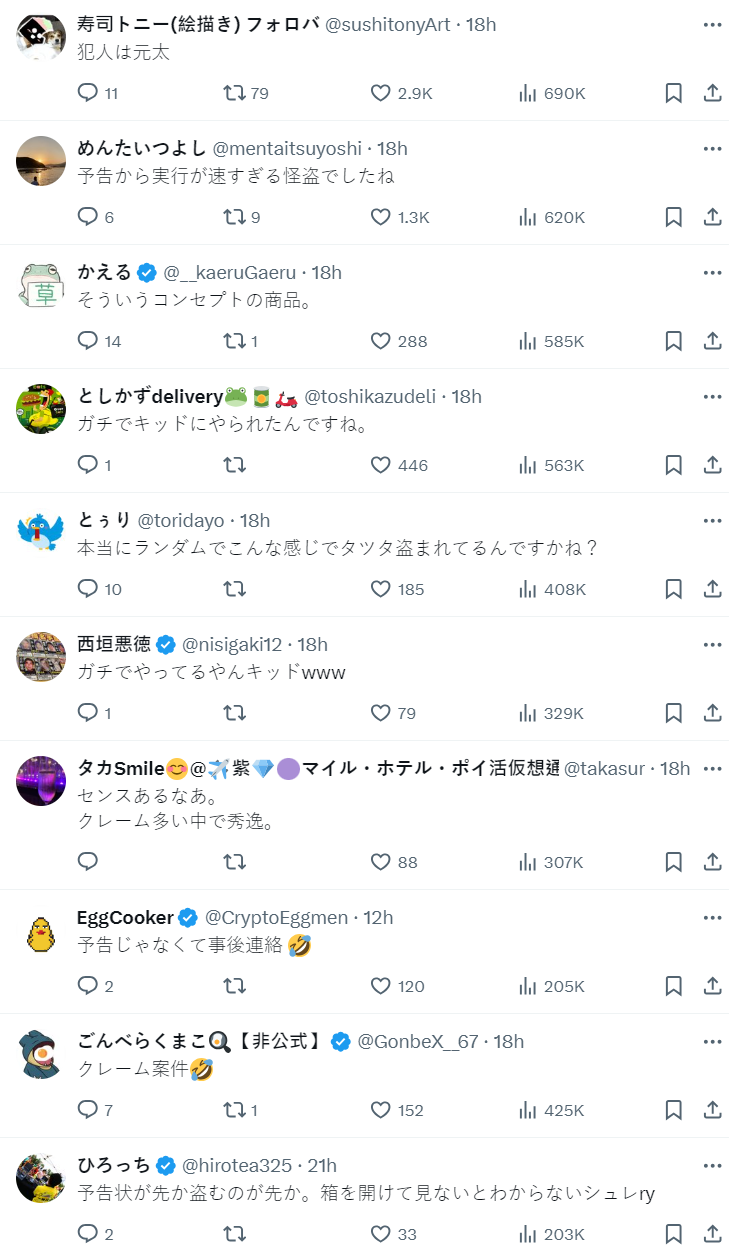Open more options for takasur's tweet
729x1246 pixels.
(x=712, y=769)
